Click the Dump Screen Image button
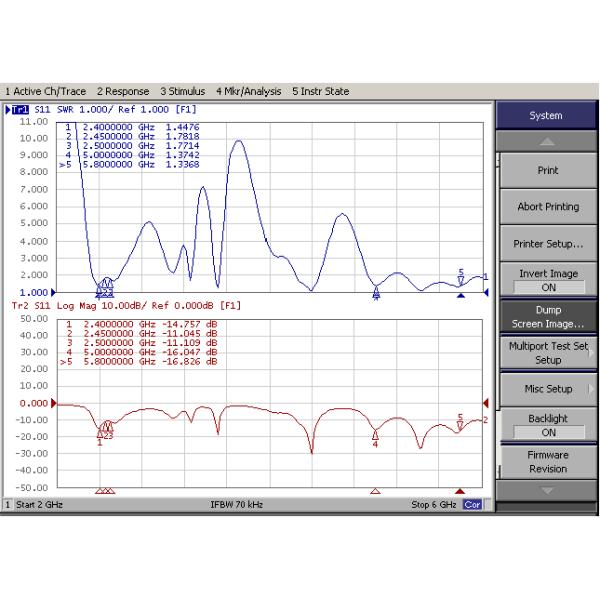The image size is (600, 600). (548, 317)
